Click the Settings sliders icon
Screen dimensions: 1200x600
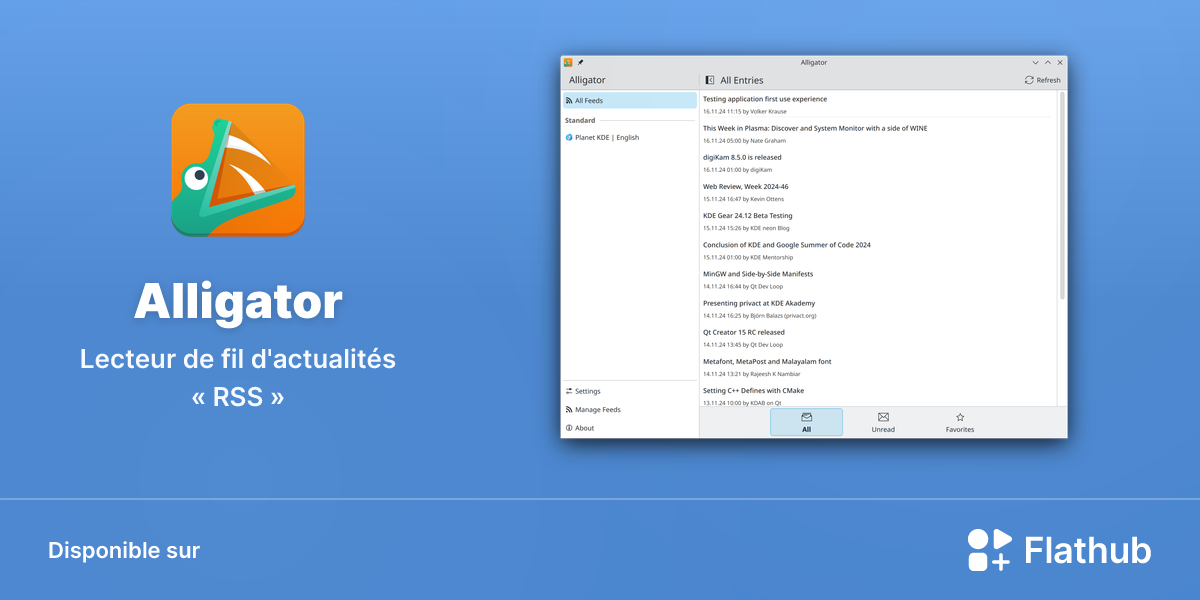pos(569,391)
